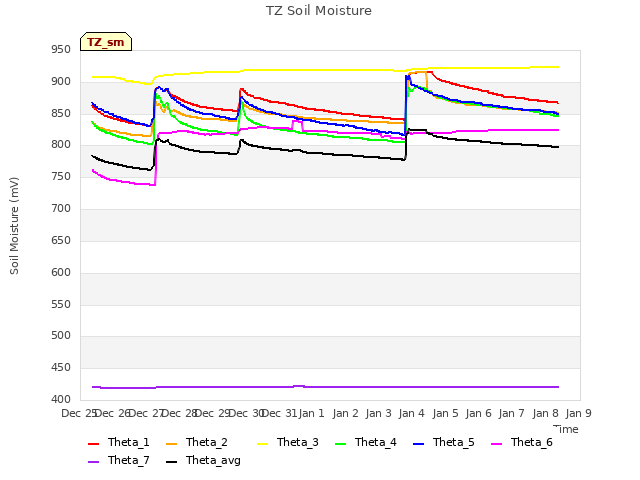Screen dimensions: 640x480
Task: Click the 850 y-axis tick label
Action: [x=61, y=113]
